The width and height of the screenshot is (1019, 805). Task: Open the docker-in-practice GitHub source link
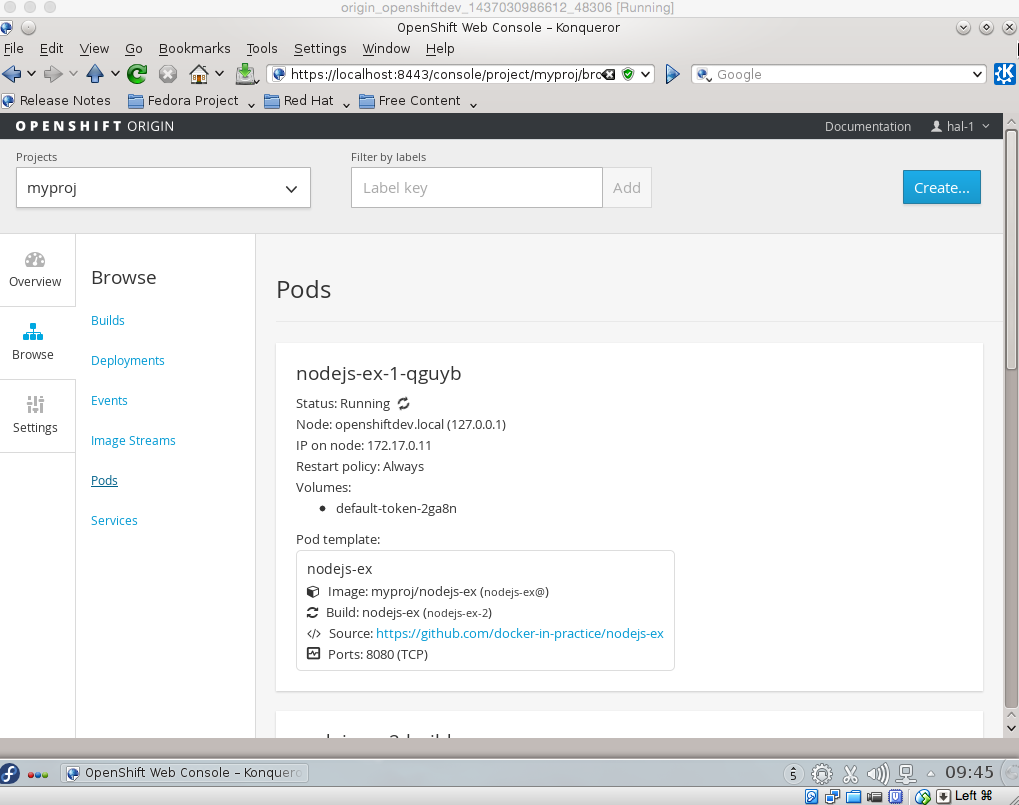519,633
